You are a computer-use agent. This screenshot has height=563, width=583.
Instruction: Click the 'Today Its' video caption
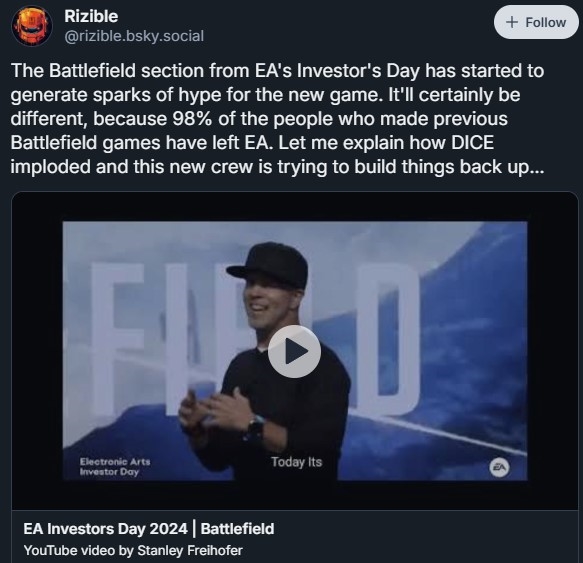[296, 462]
